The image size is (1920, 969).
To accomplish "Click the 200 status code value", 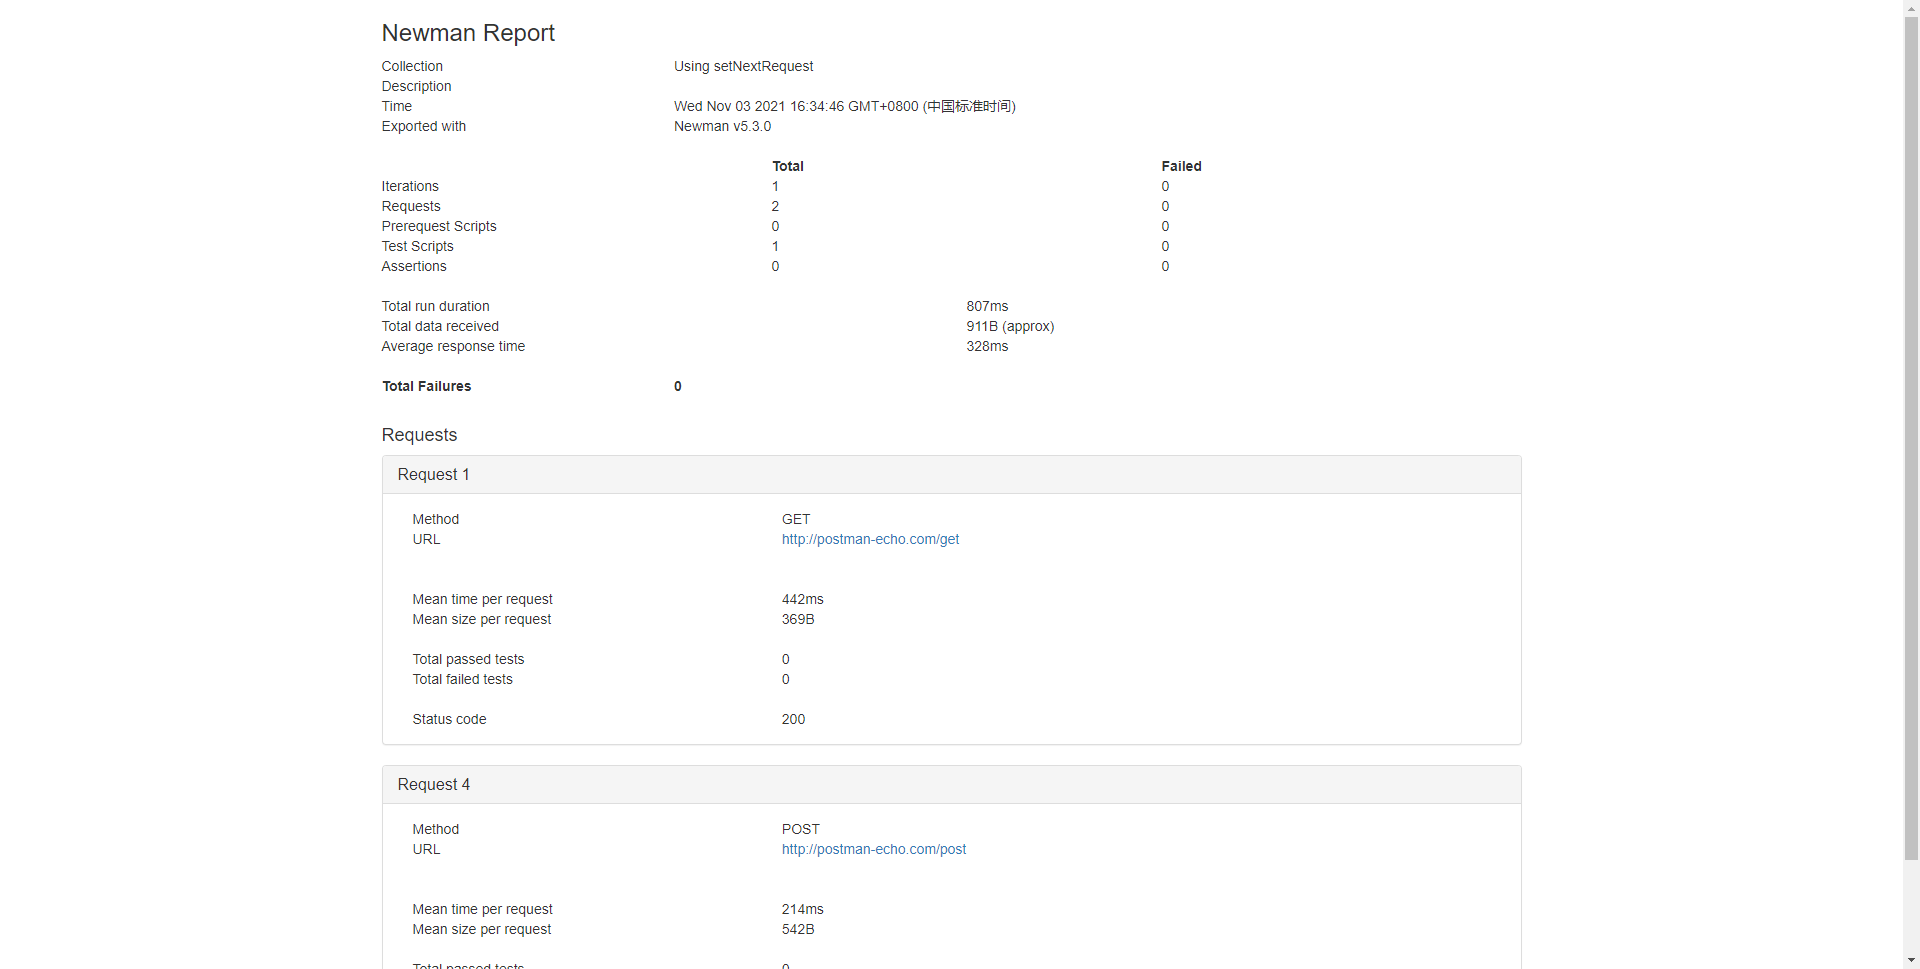I will [x=793, y=719].
